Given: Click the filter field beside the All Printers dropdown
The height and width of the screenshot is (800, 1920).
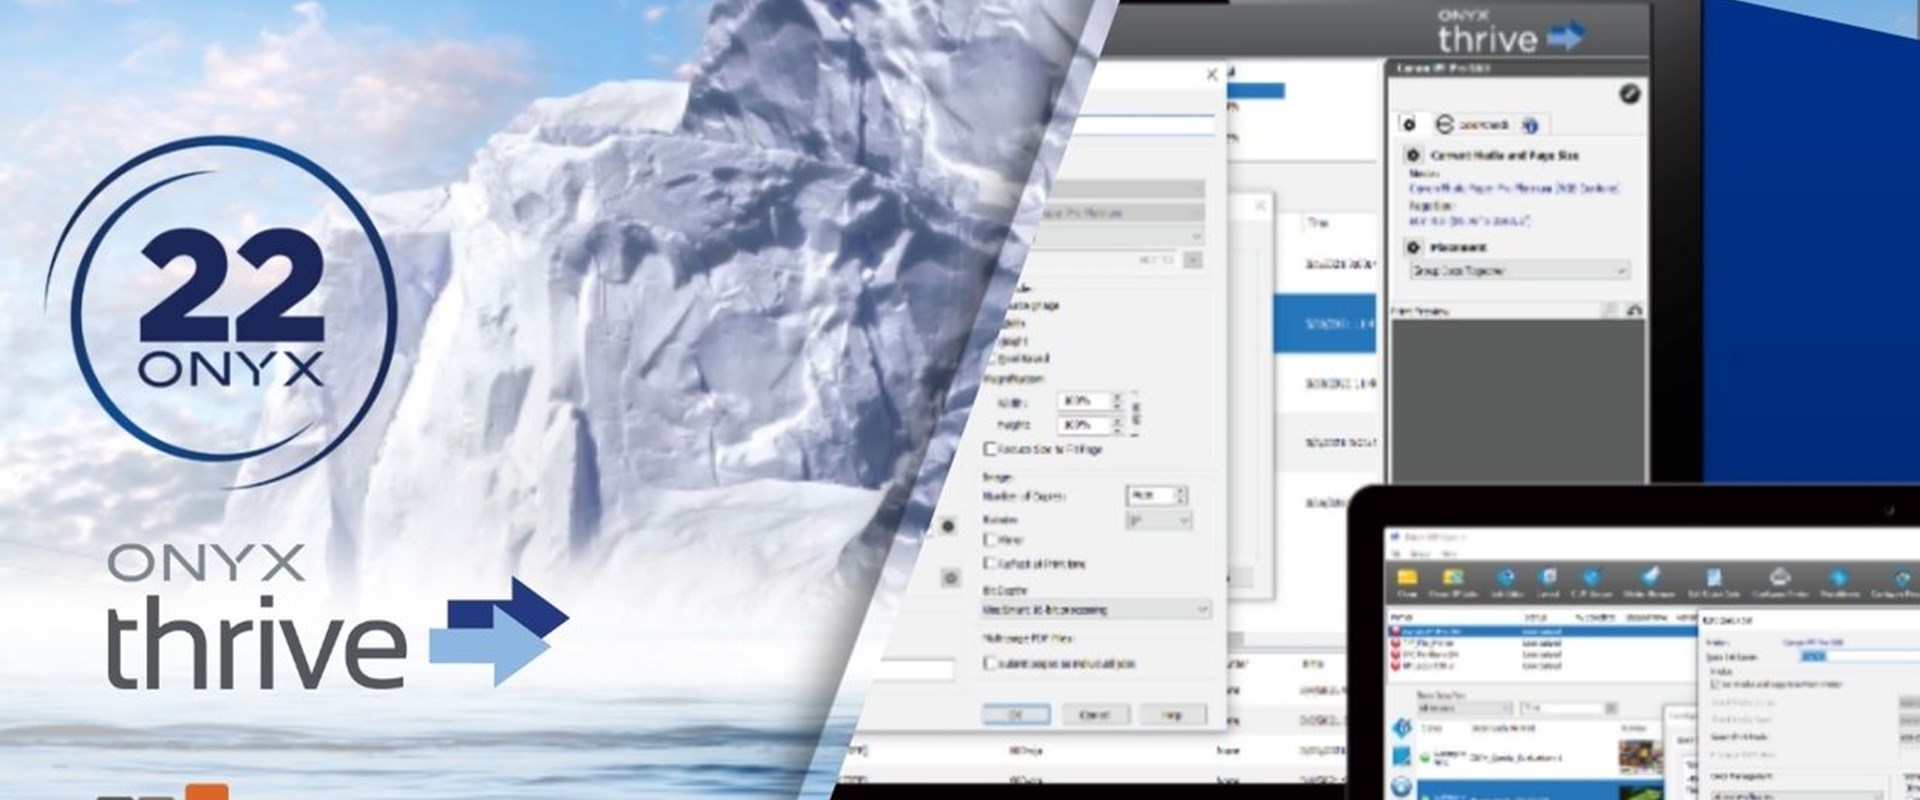Looking at the screenshot, I should [x=1569, y=707].
